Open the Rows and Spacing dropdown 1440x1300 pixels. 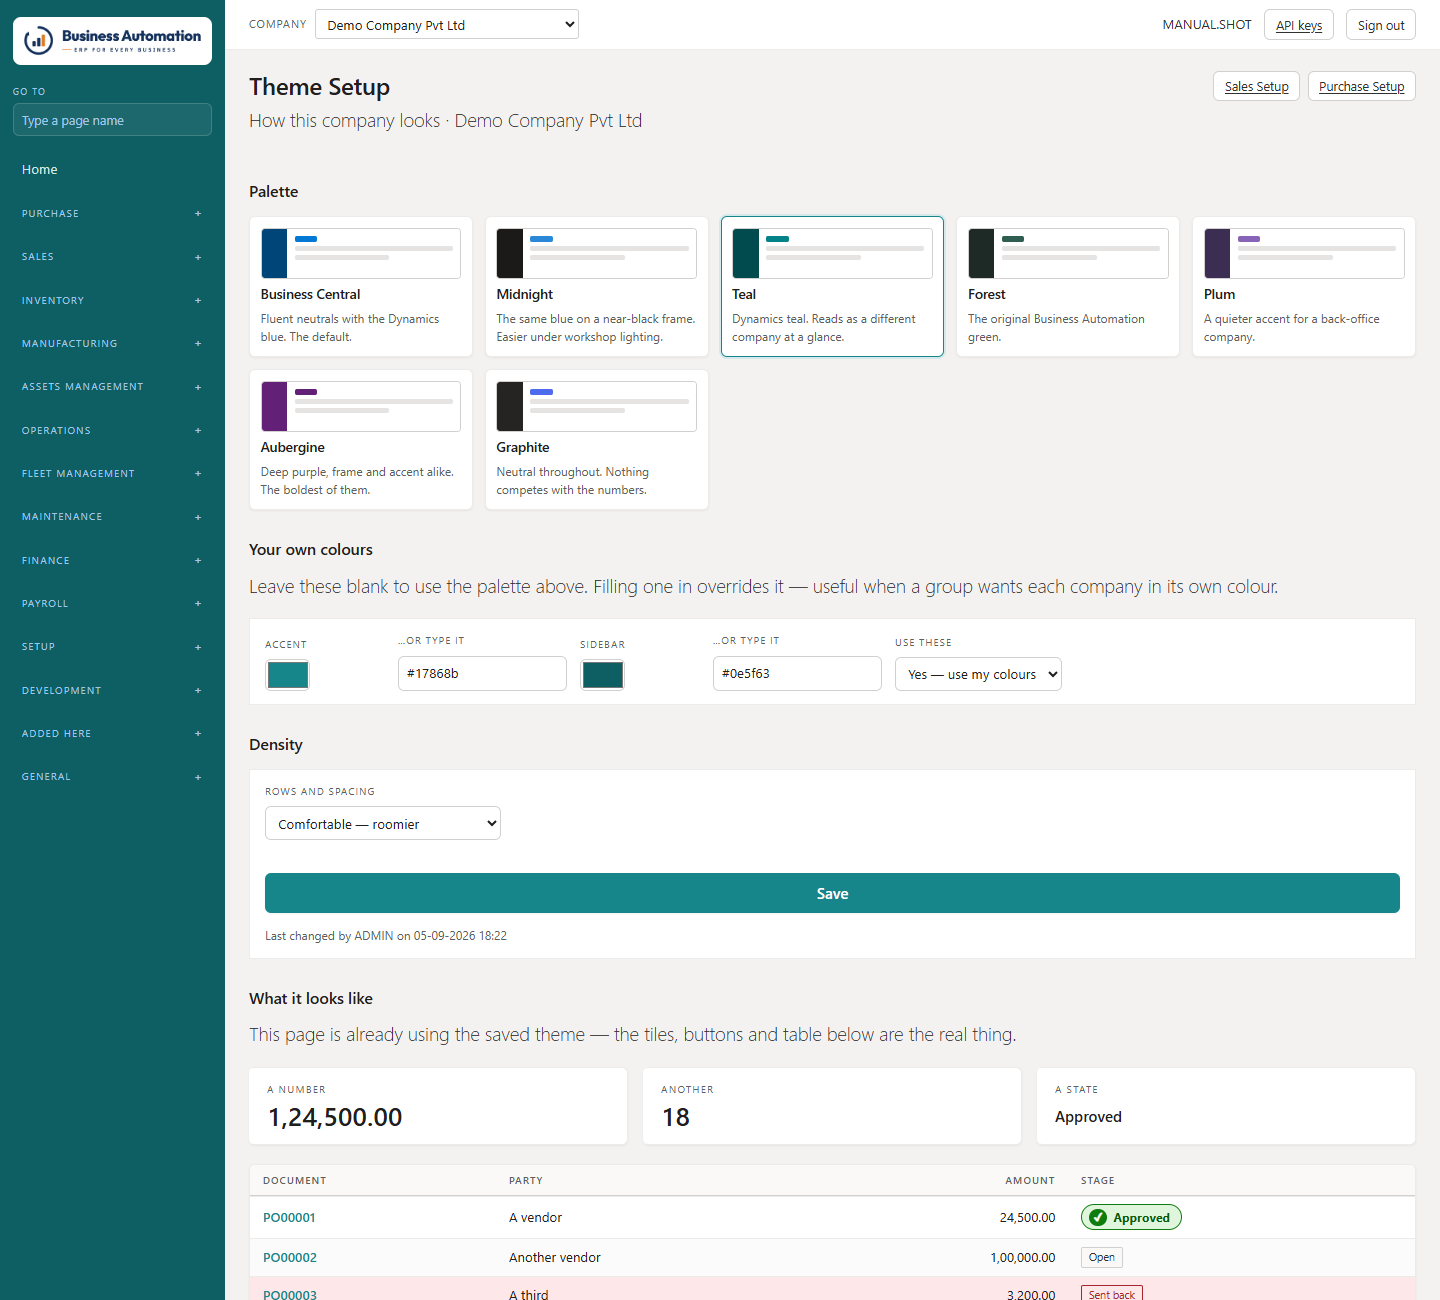383,824
